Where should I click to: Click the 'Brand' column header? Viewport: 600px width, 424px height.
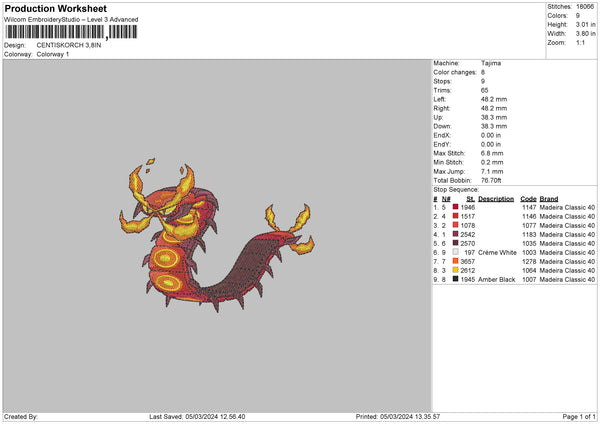point(549,199)
